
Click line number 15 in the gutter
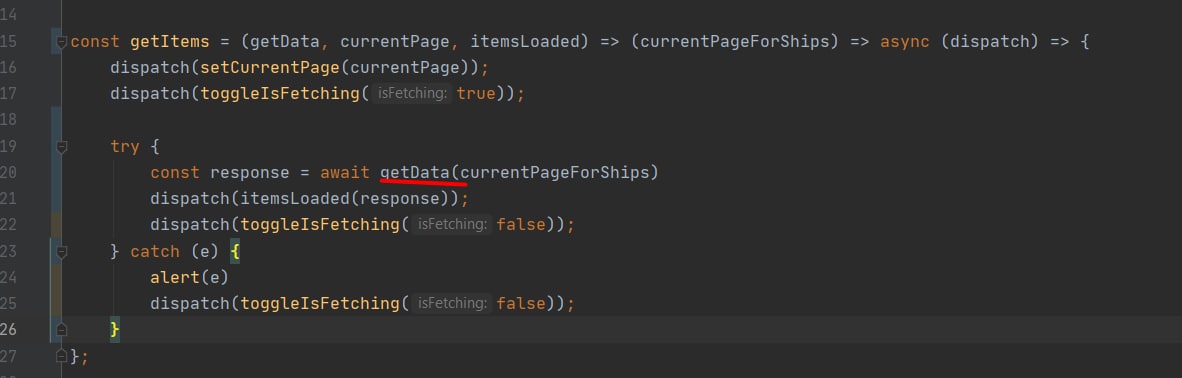[8, 41]
